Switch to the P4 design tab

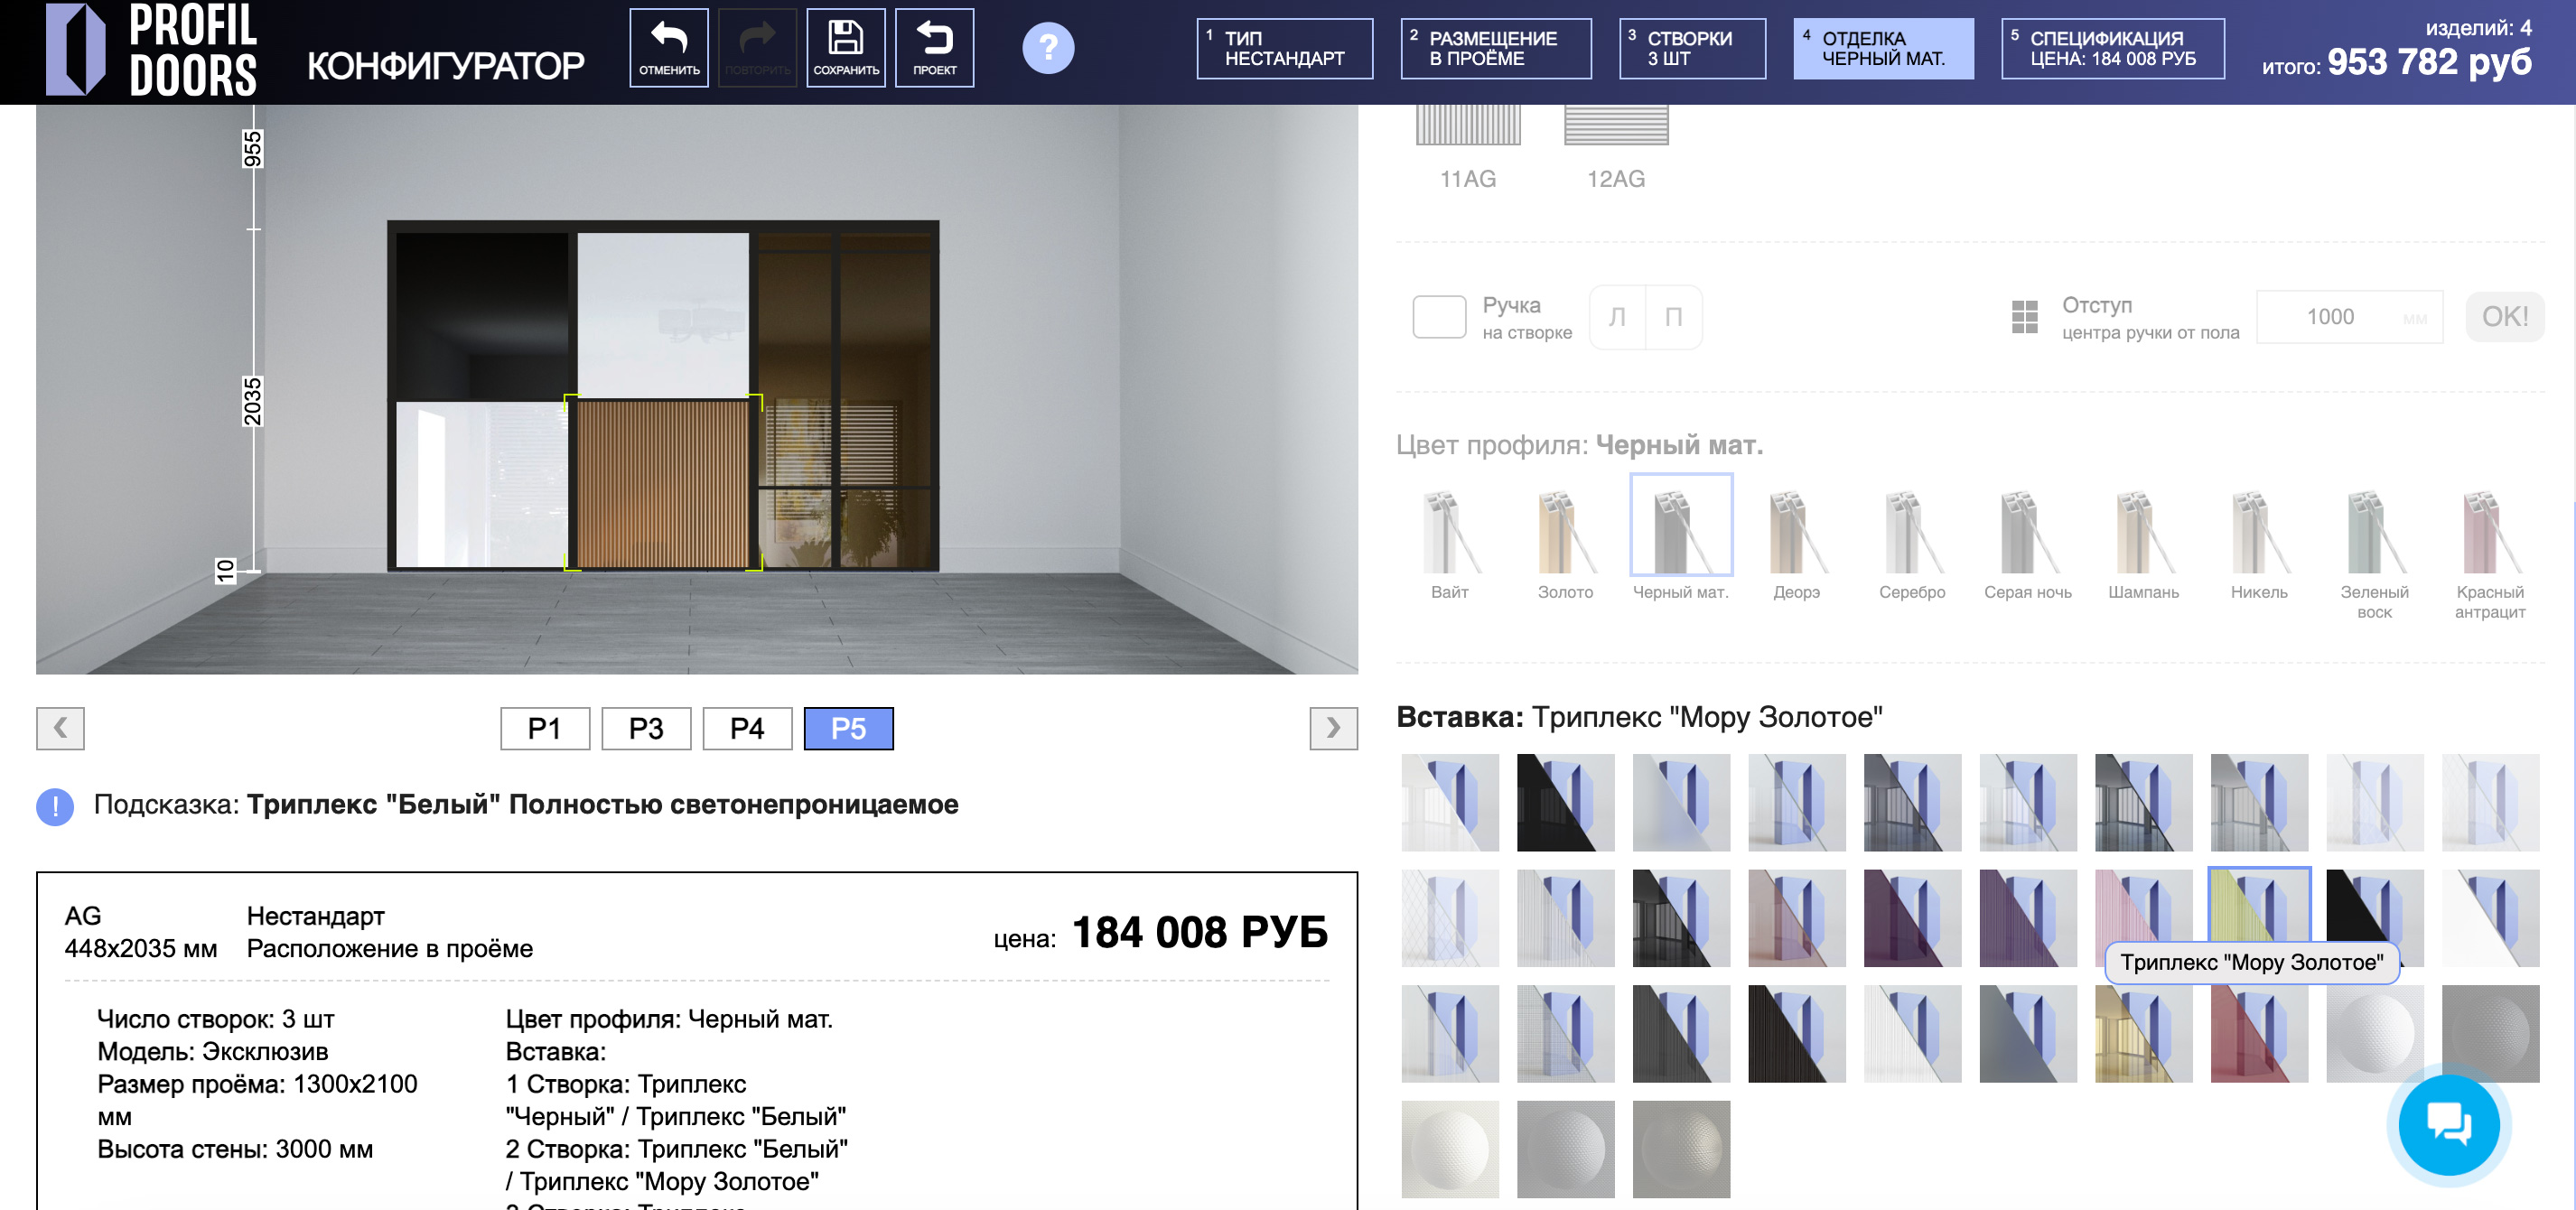coord(747,728)
